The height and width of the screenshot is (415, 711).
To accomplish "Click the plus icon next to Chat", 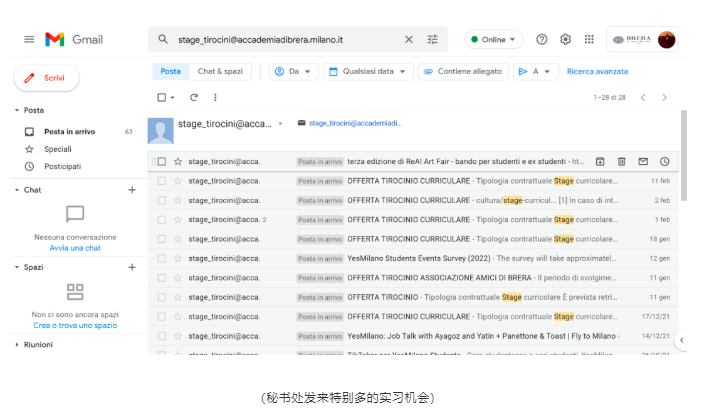I will [x=132, y=190].
